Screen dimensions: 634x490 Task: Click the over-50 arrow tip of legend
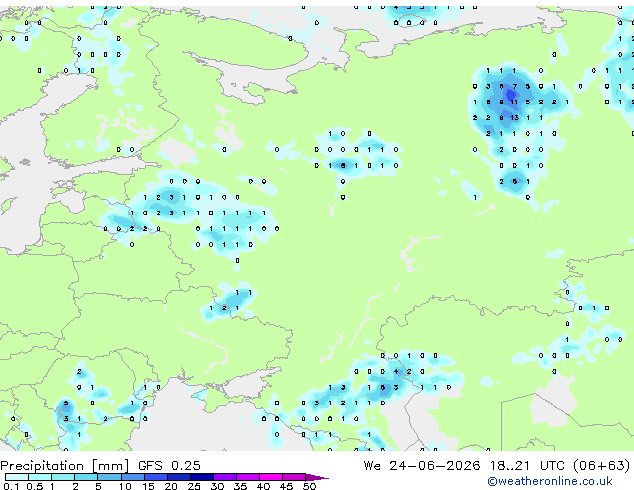tap(318, 477)
